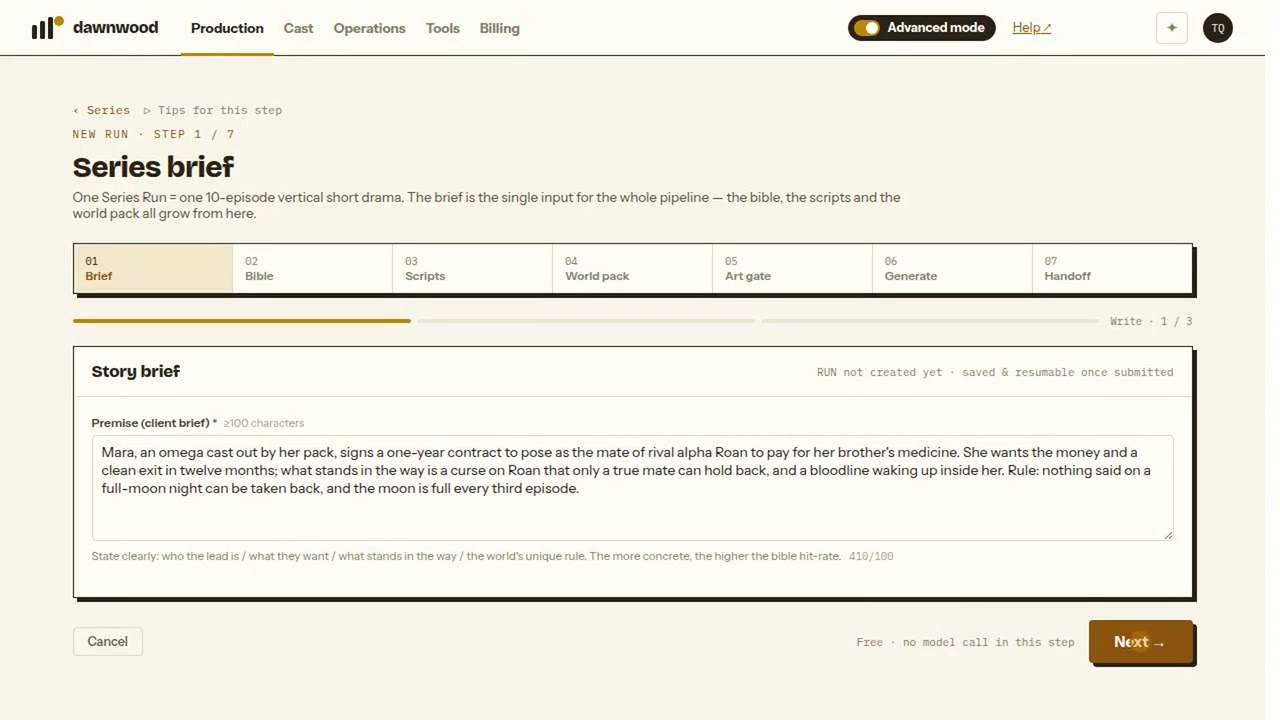
Task: Click the 410/100 character counter
Action: coord(871,556)
